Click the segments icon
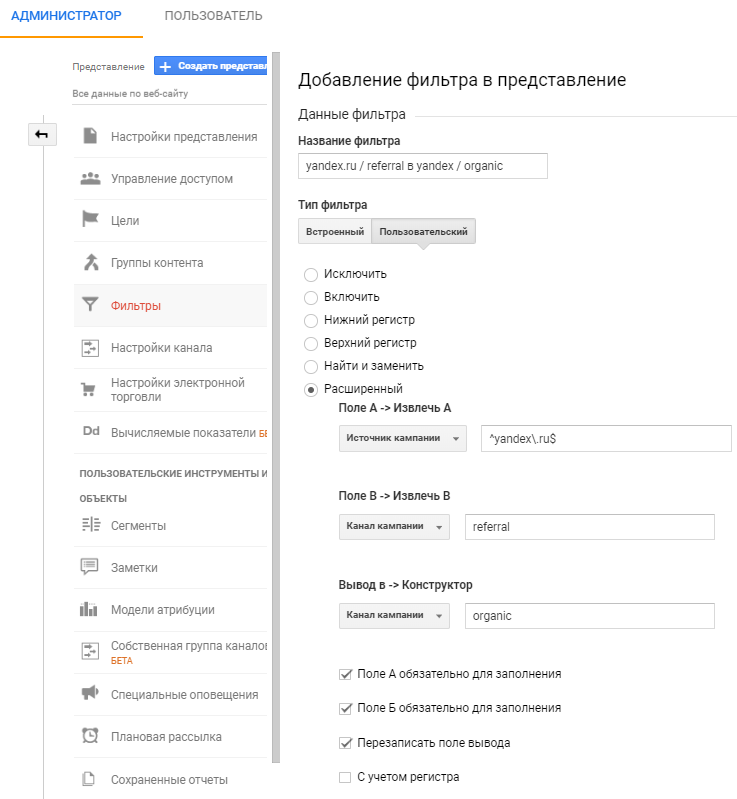This screenshot has width=737, height=799. [91, 524]
